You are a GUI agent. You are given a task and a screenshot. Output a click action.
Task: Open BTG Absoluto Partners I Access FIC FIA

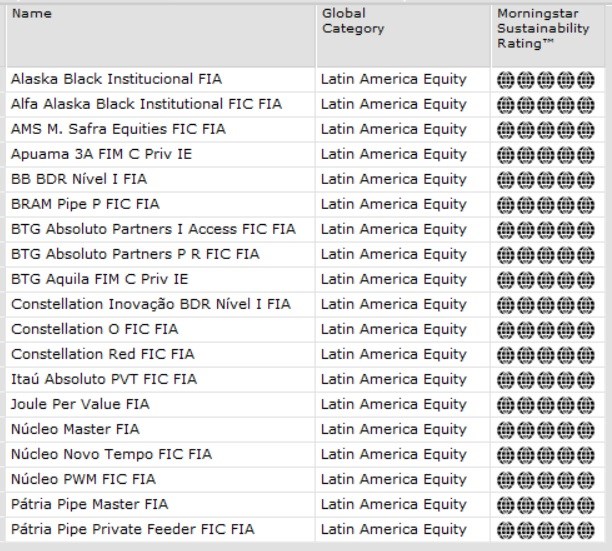pyautogui.click(x=153, y=229)
